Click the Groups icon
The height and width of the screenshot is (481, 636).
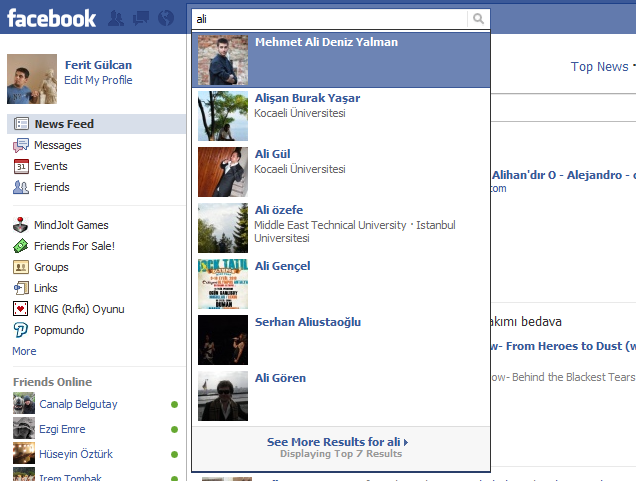click(21, 267)
